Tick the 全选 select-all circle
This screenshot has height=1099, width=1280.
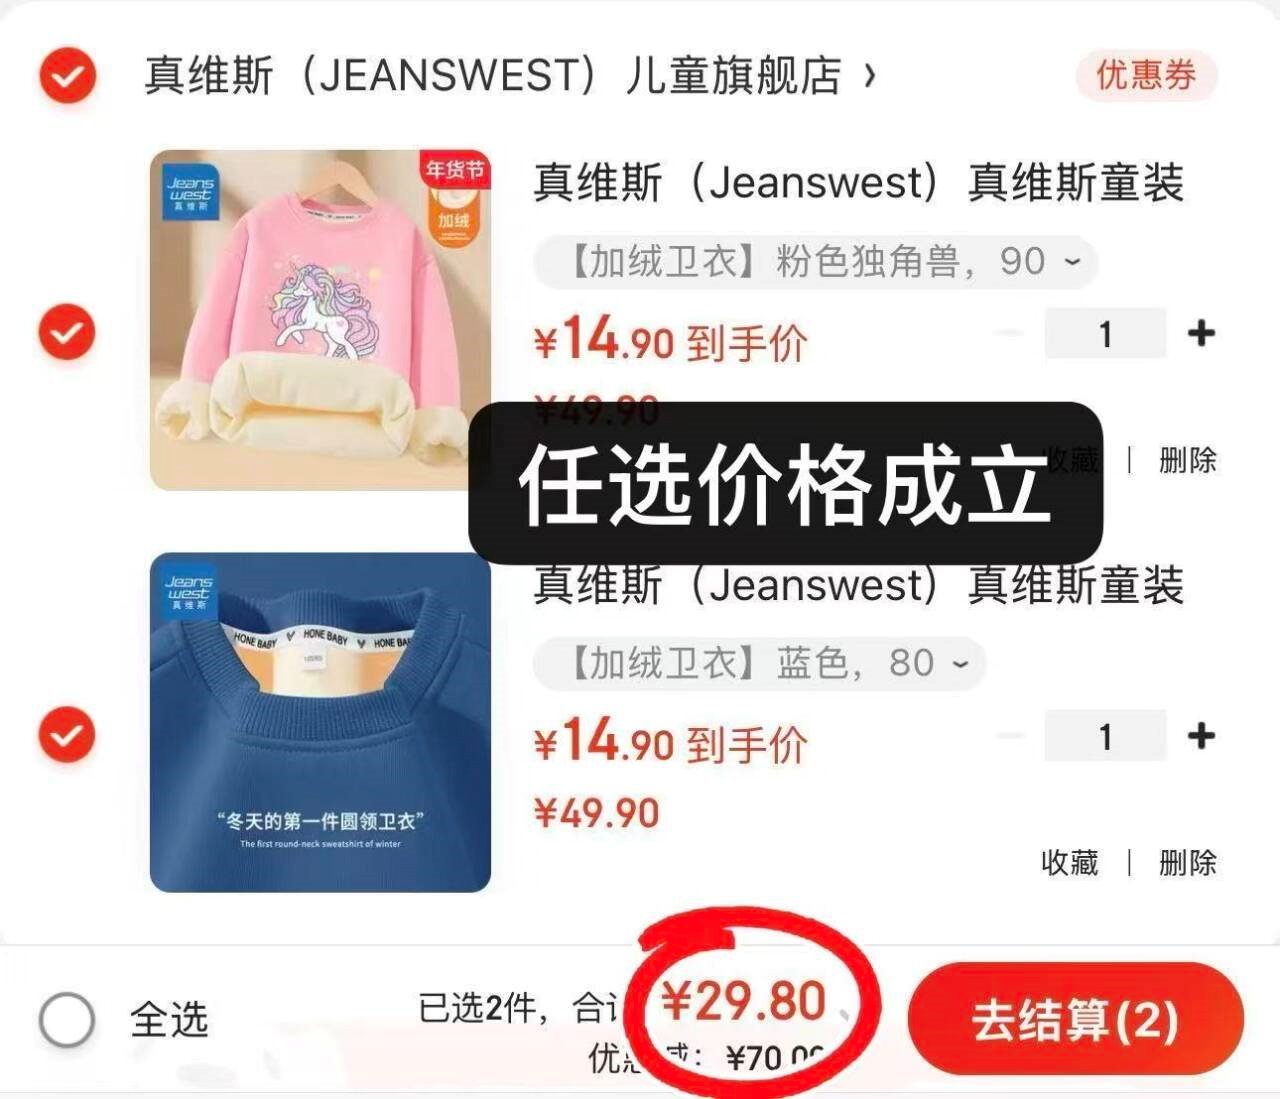click(67, 1020)
